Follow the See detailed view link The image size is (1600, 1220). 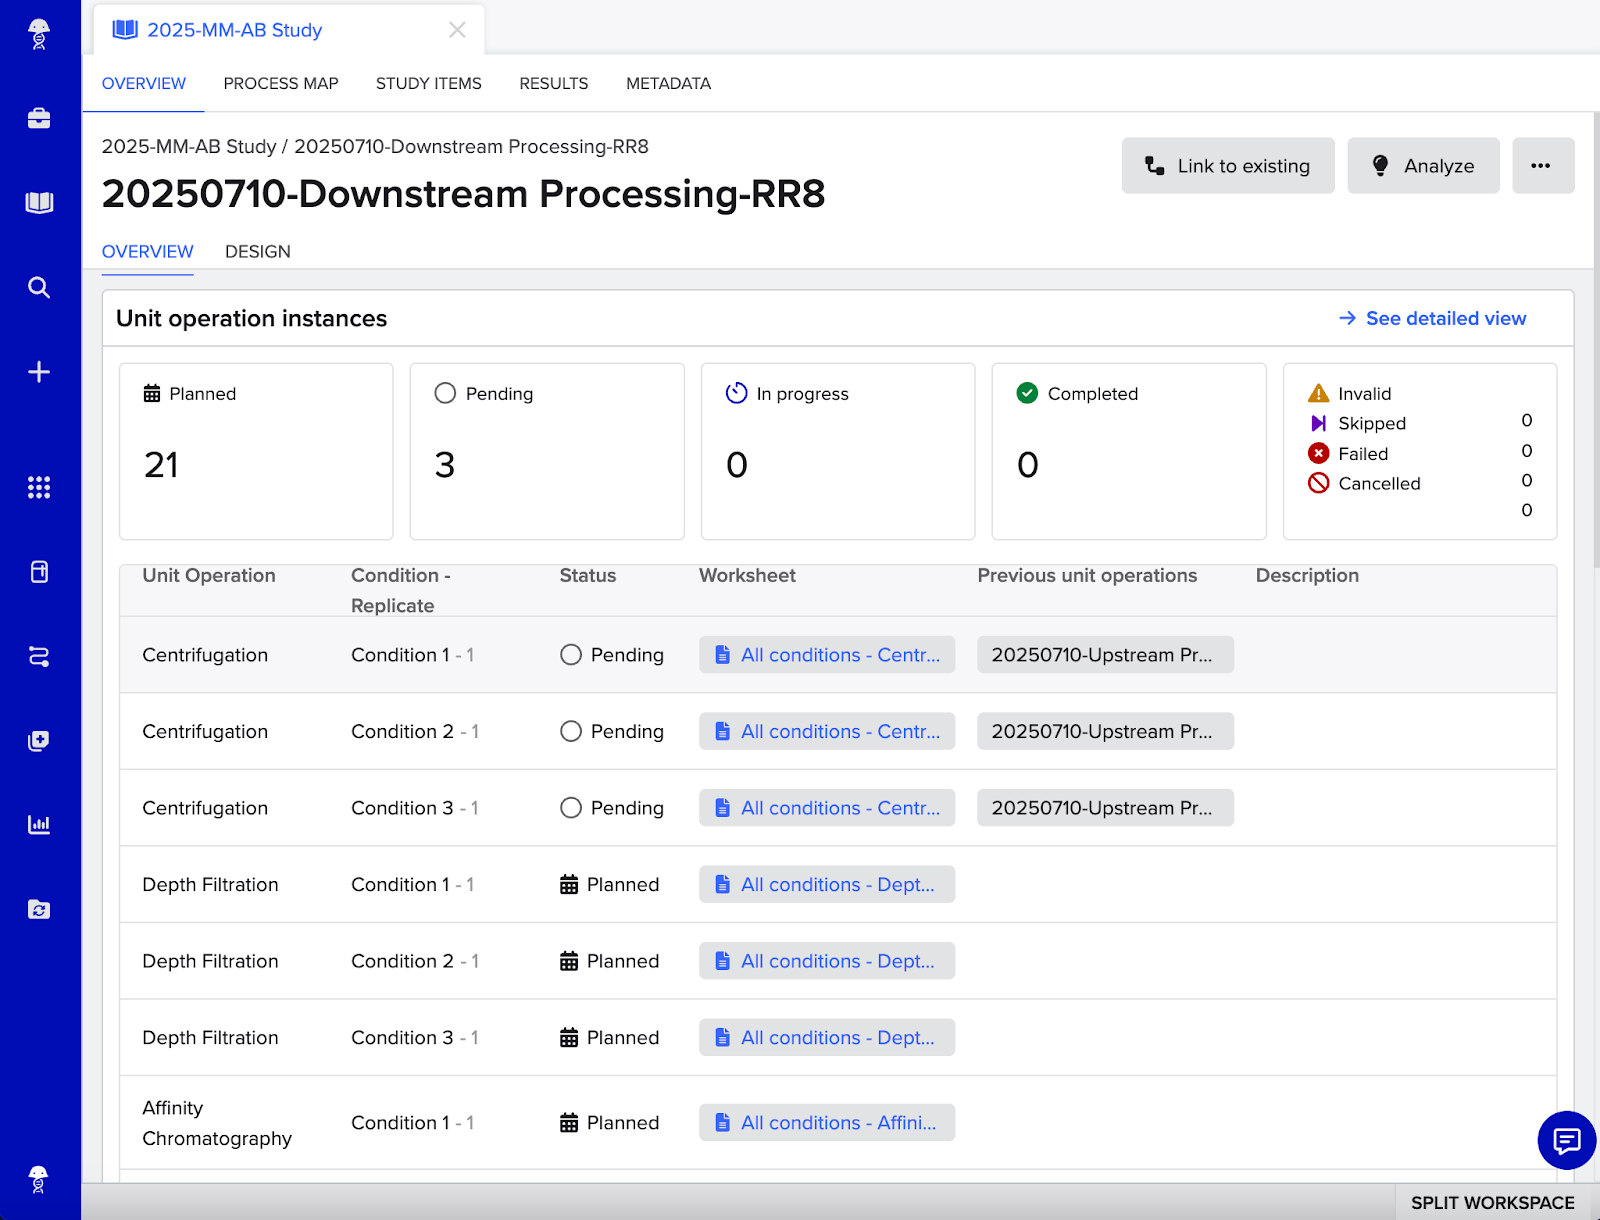click(x=1432, y=318)
